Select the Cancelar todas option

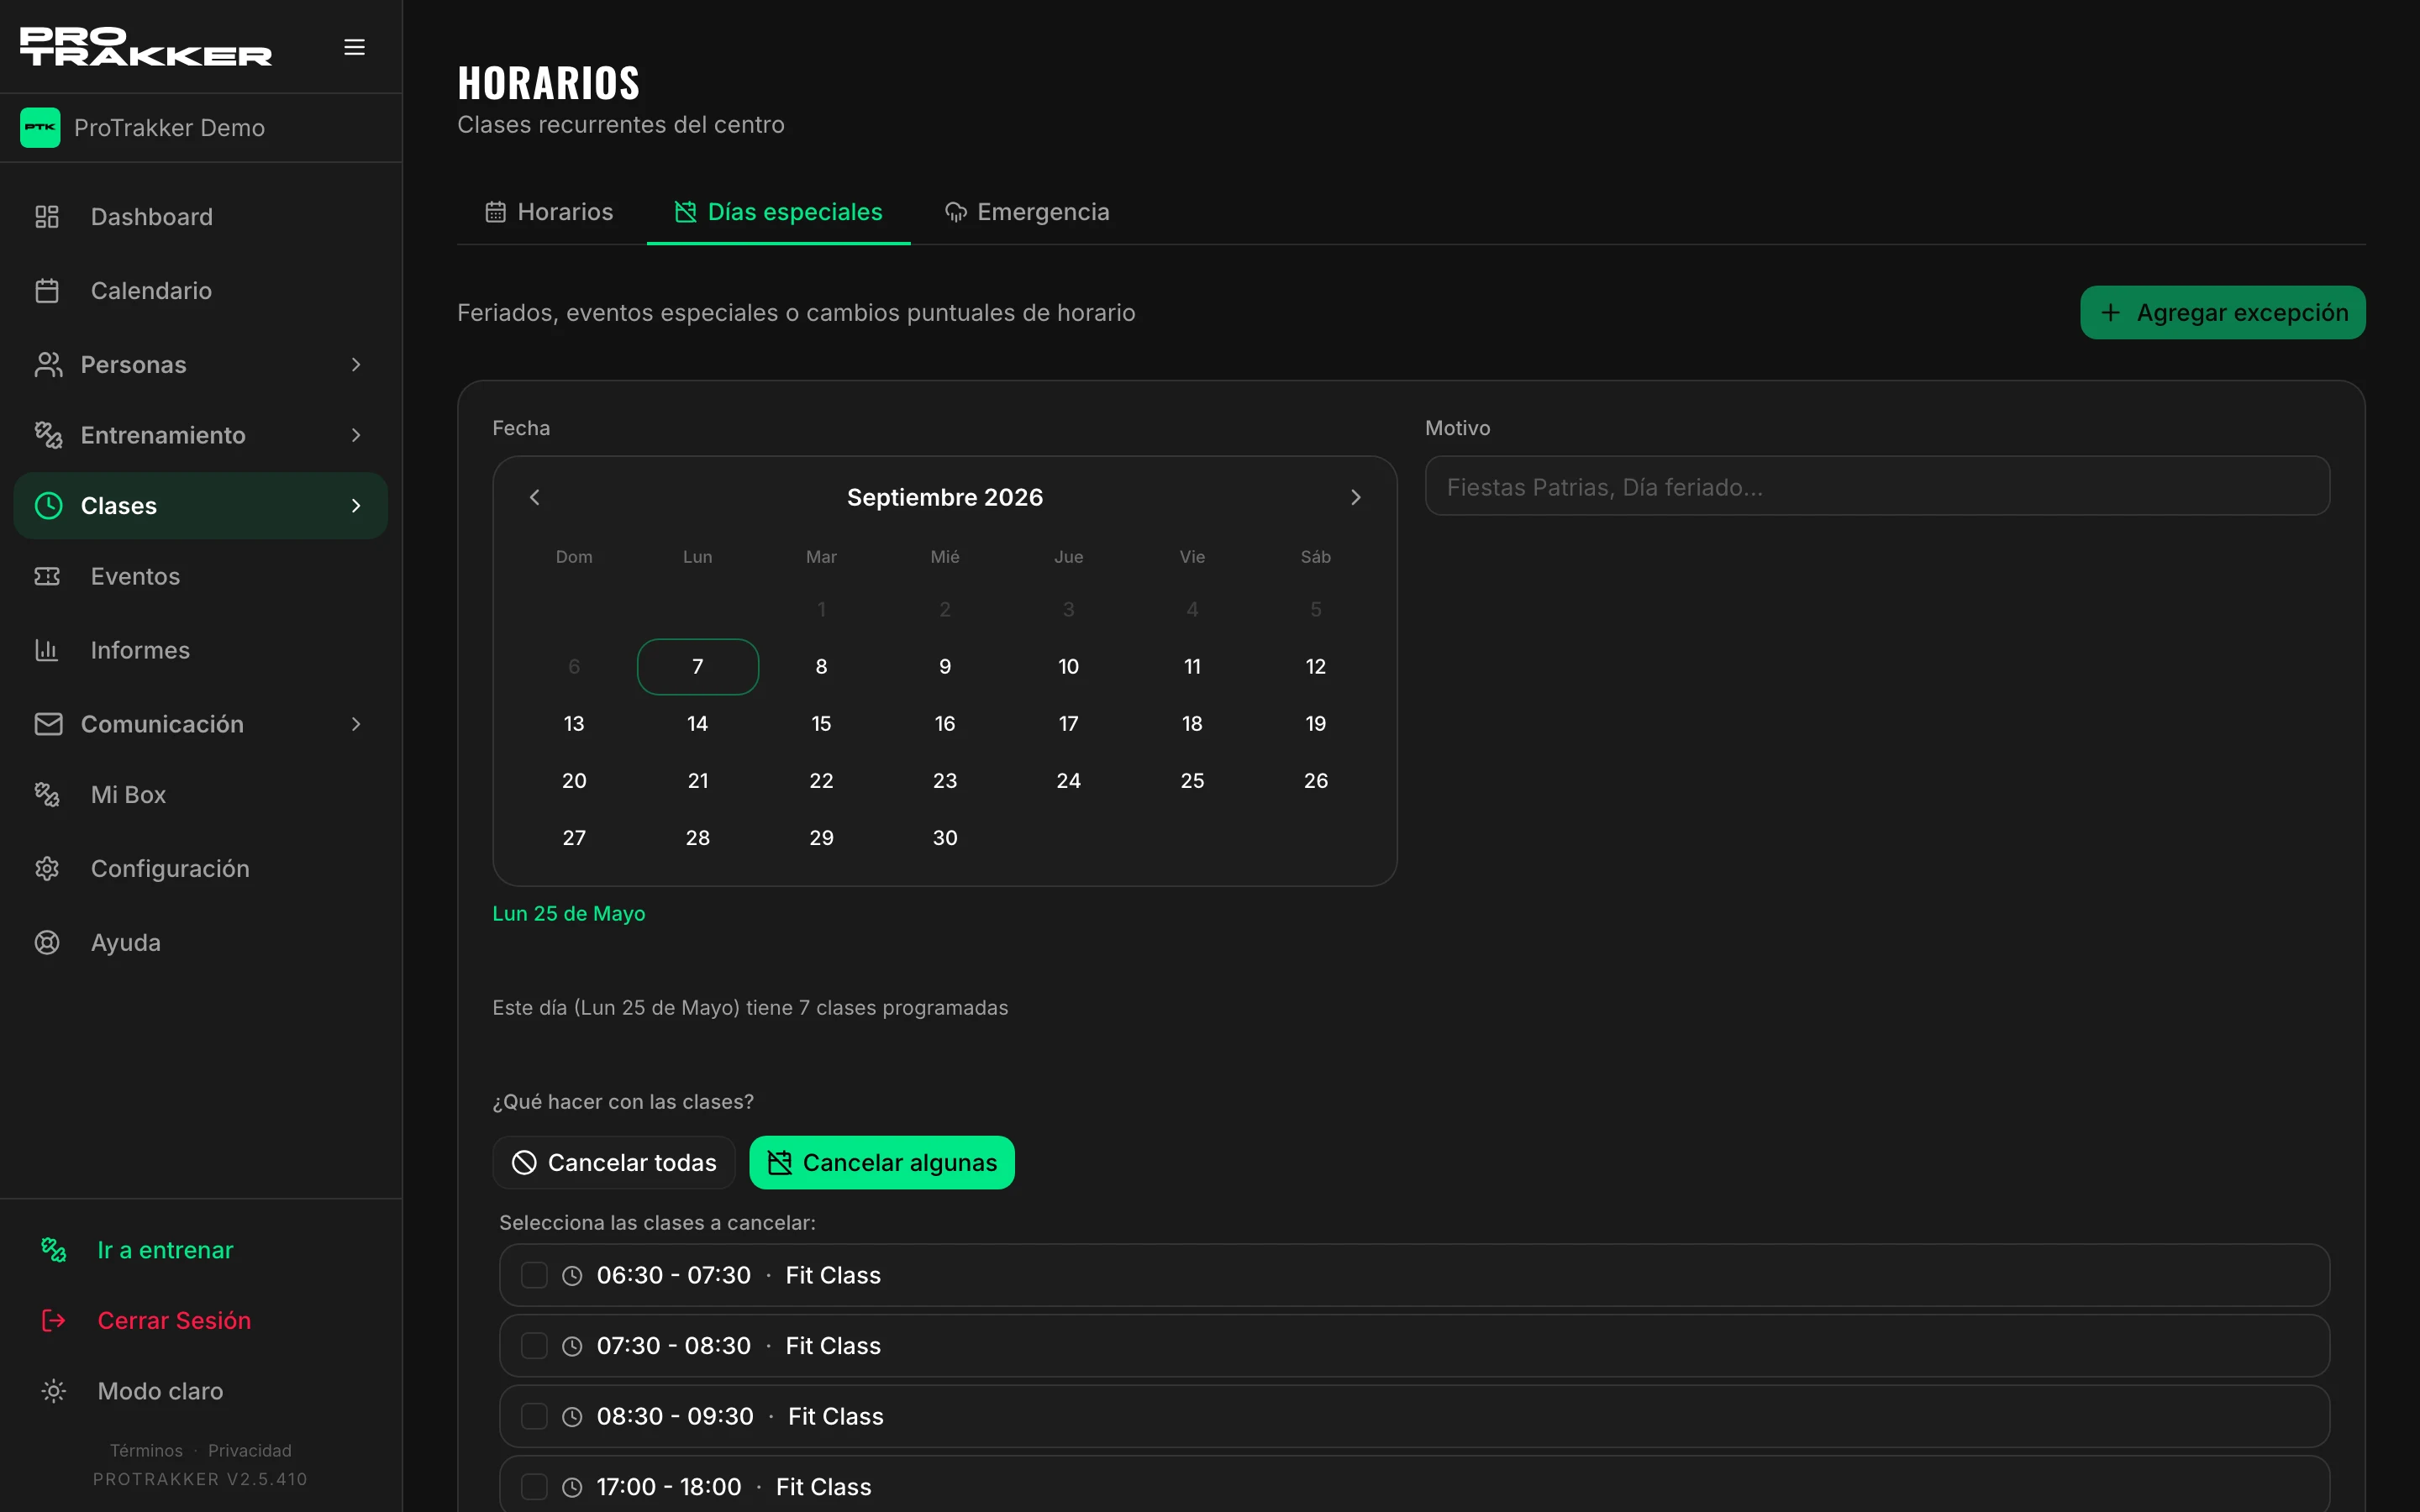point(614,1163)
